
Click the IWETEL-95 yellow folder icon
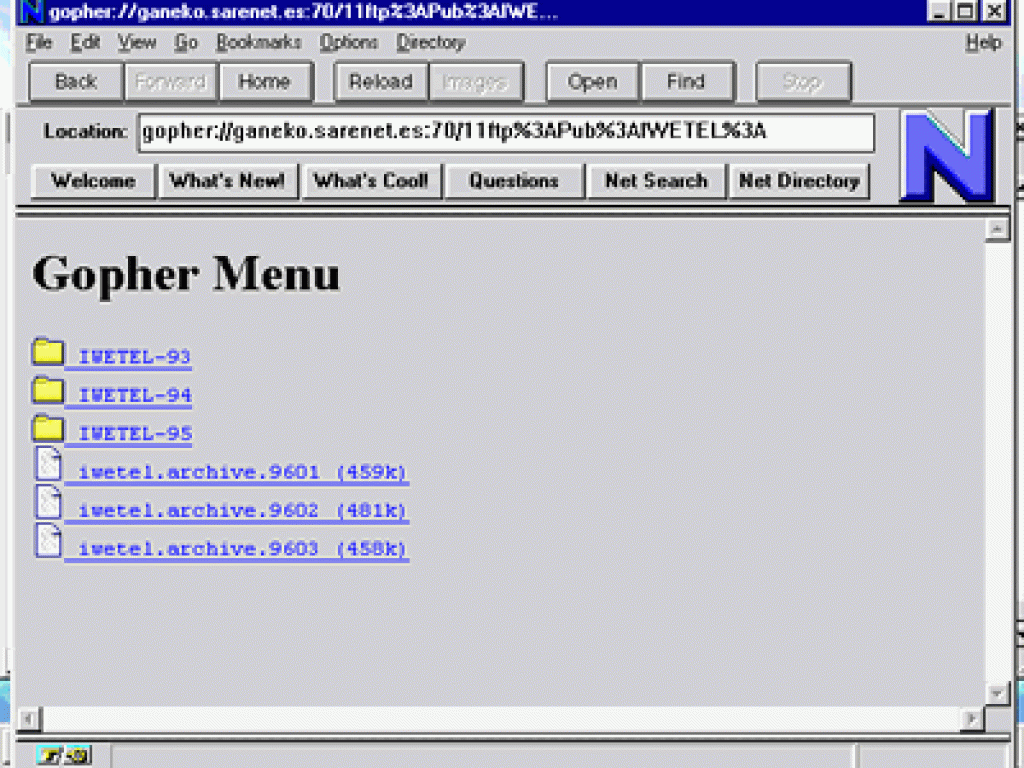[47, 428]
